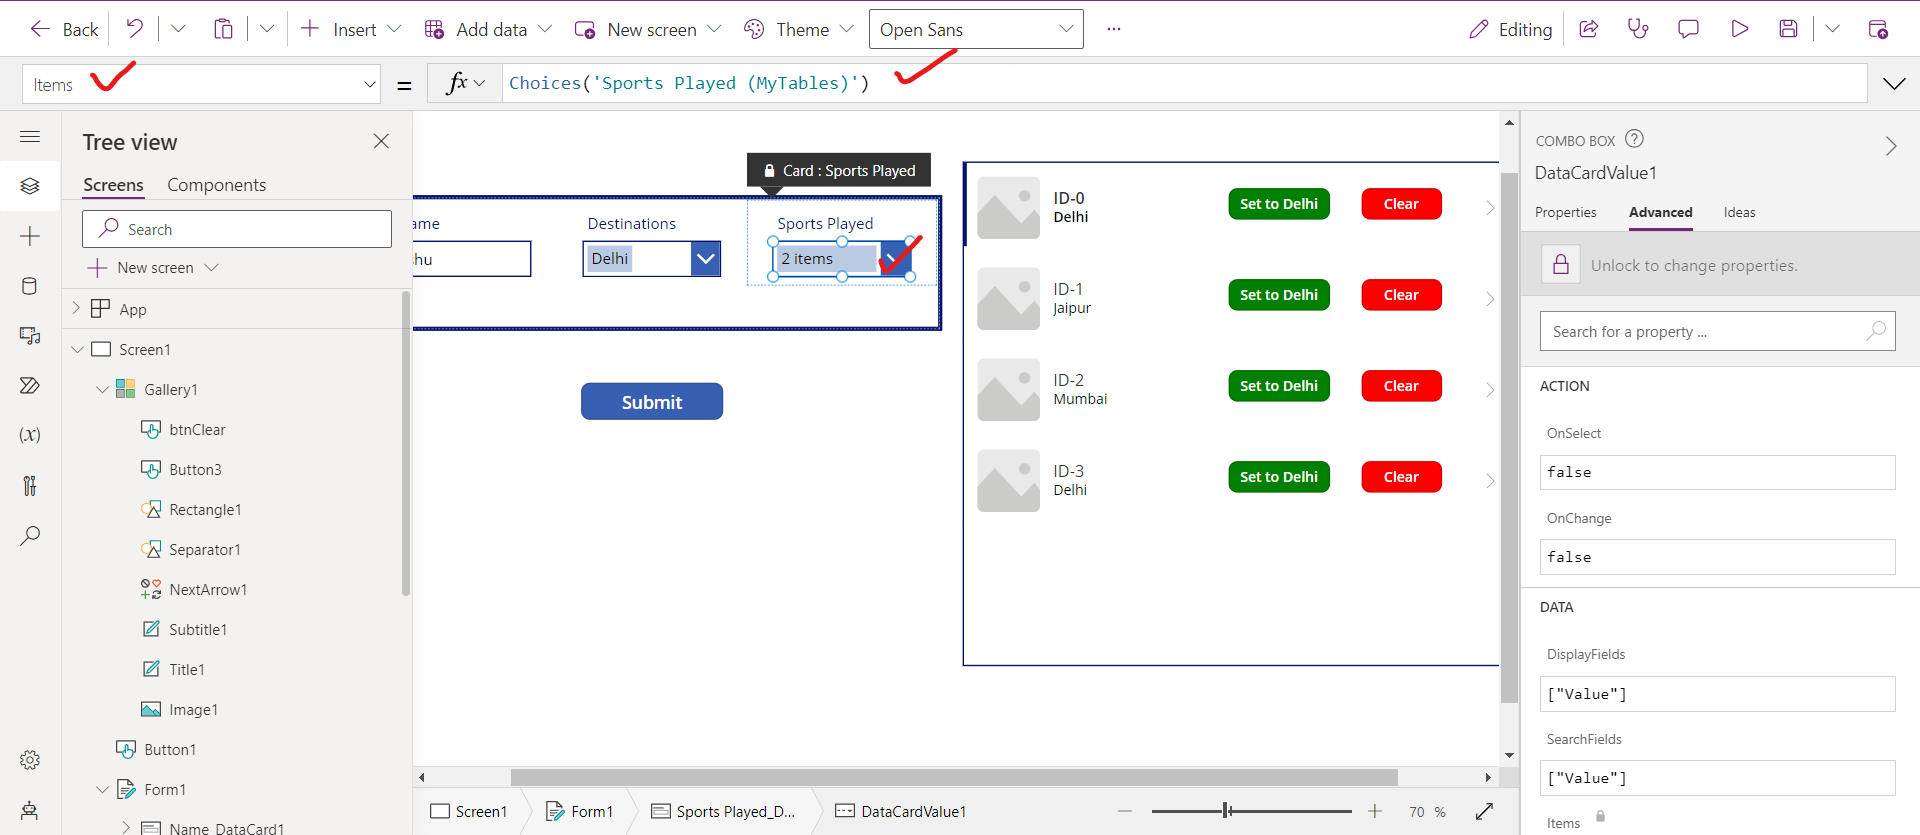Switch to the Components tab

click(216, 185)
